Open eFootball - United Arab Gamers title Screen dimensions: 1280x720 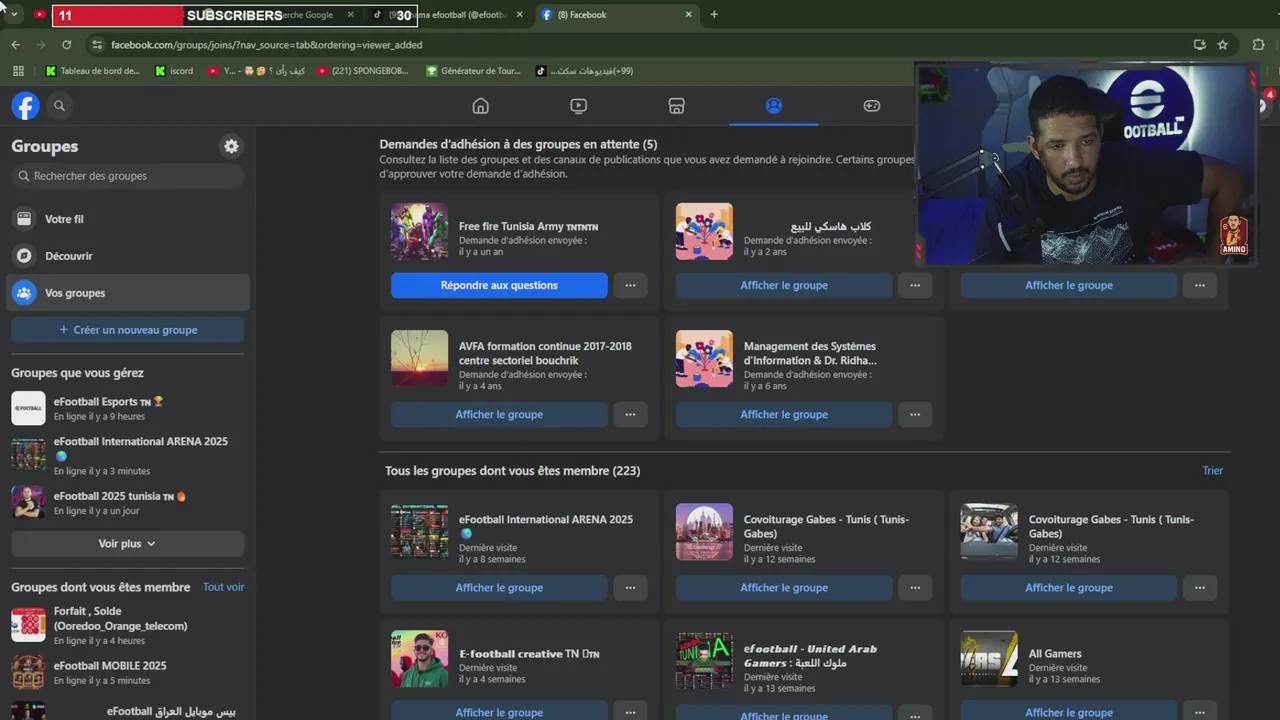[x=810, y=655]
